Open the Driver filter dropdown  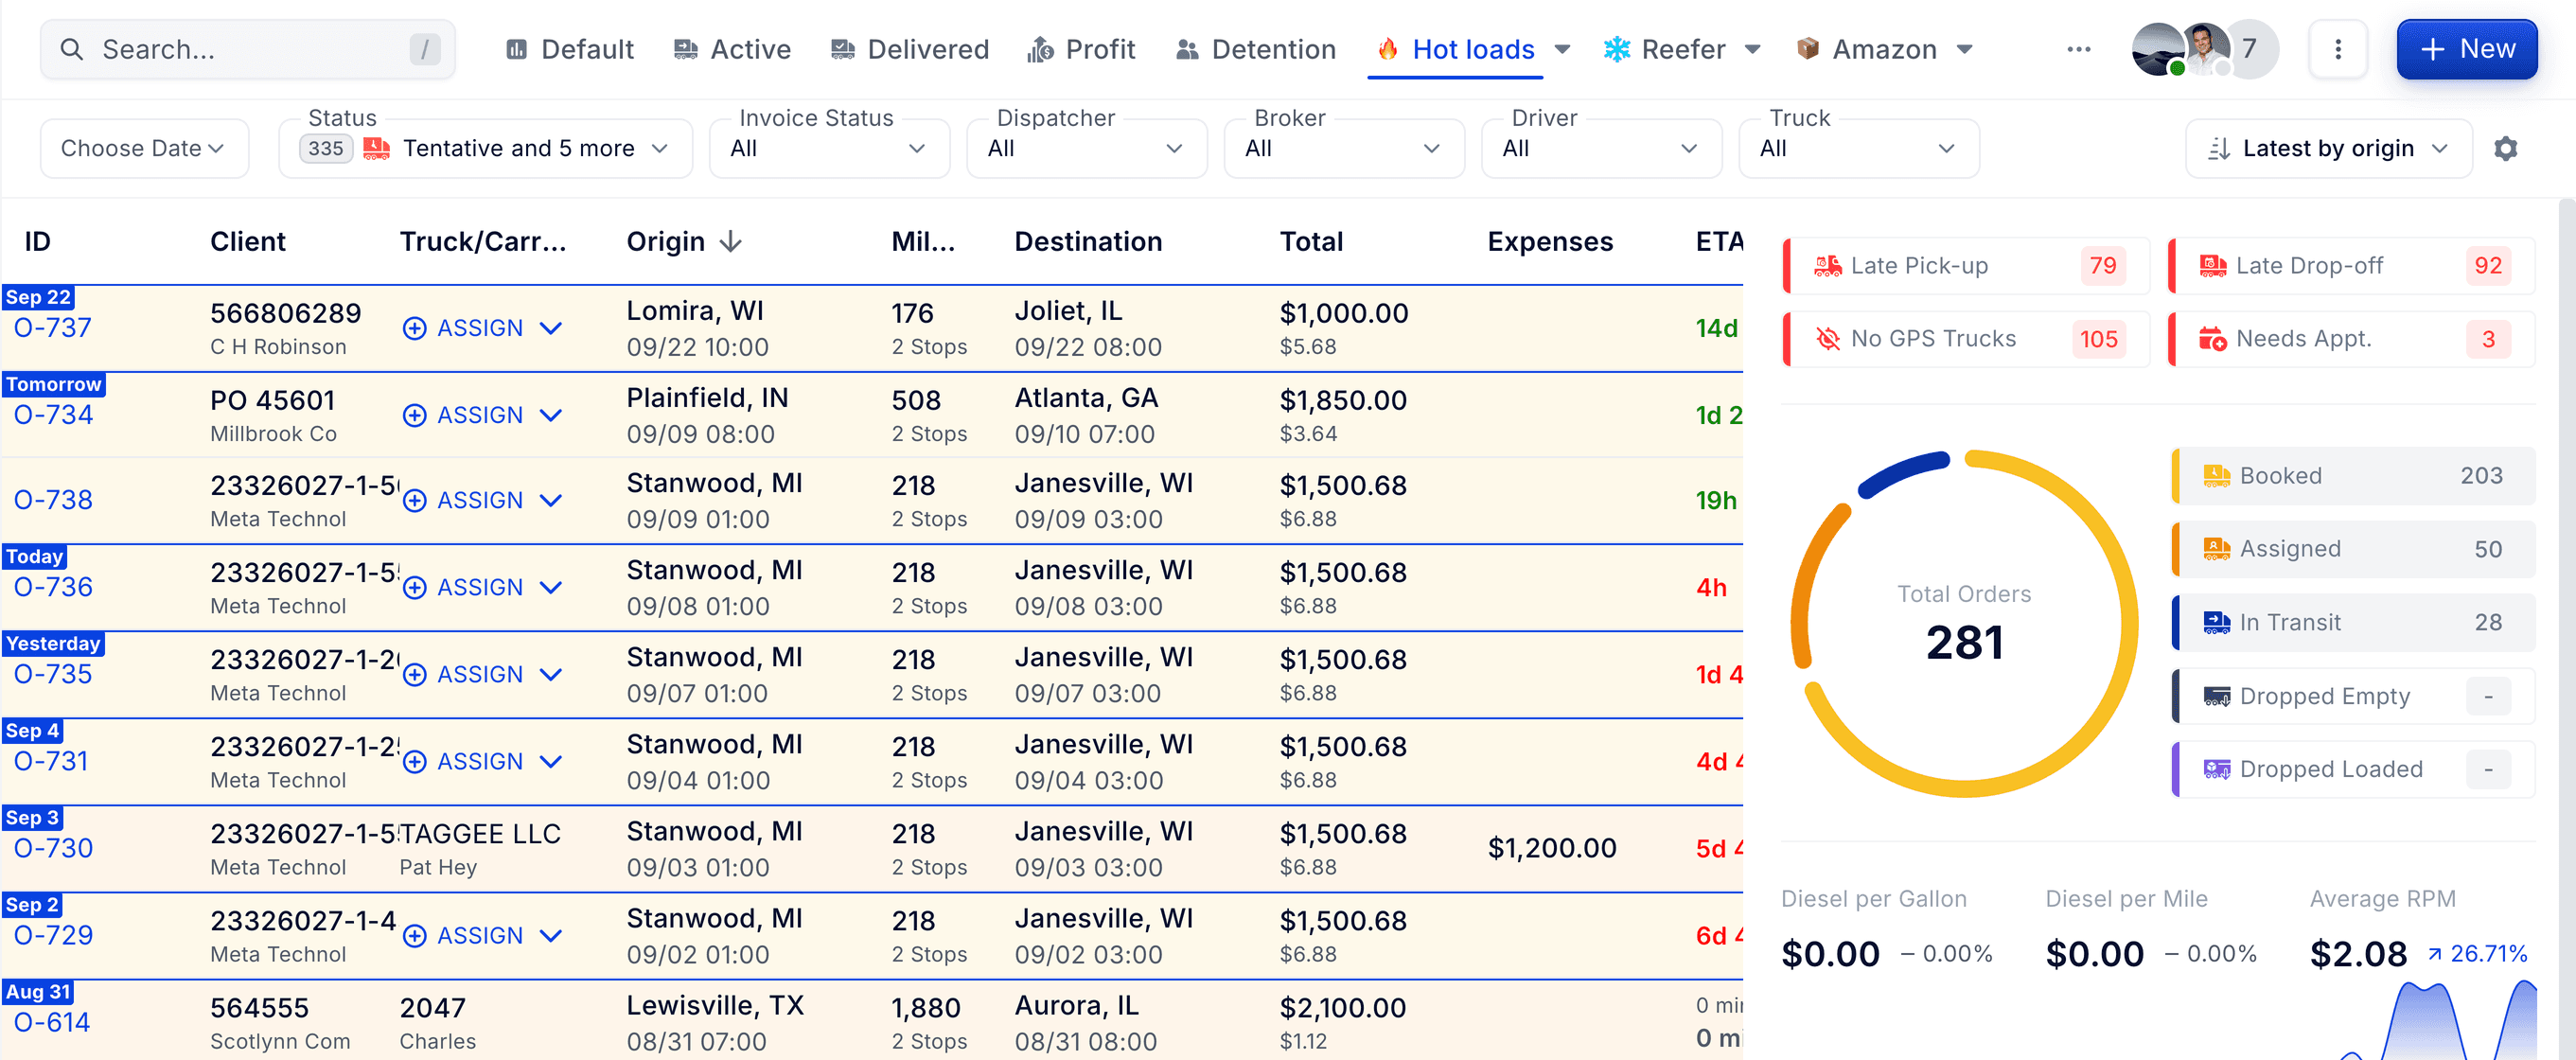coord(1601,149)
